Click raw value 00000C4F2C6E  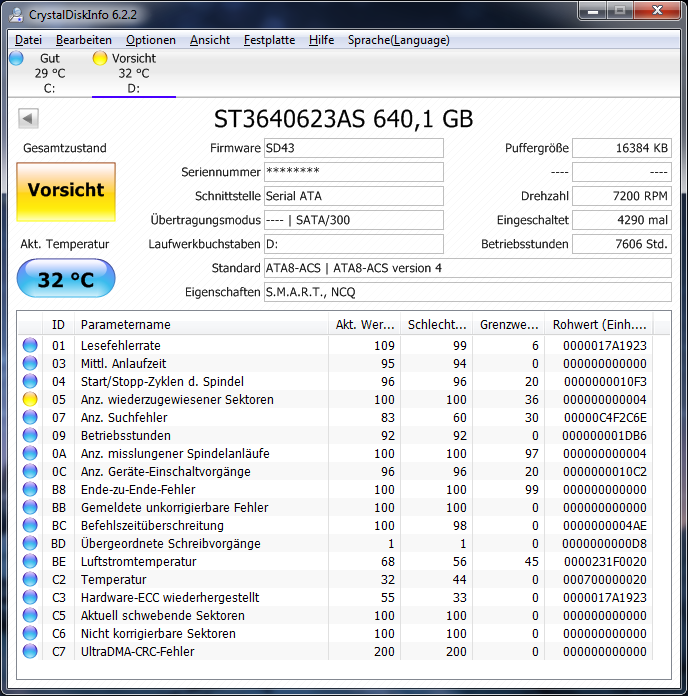point(605,417)
